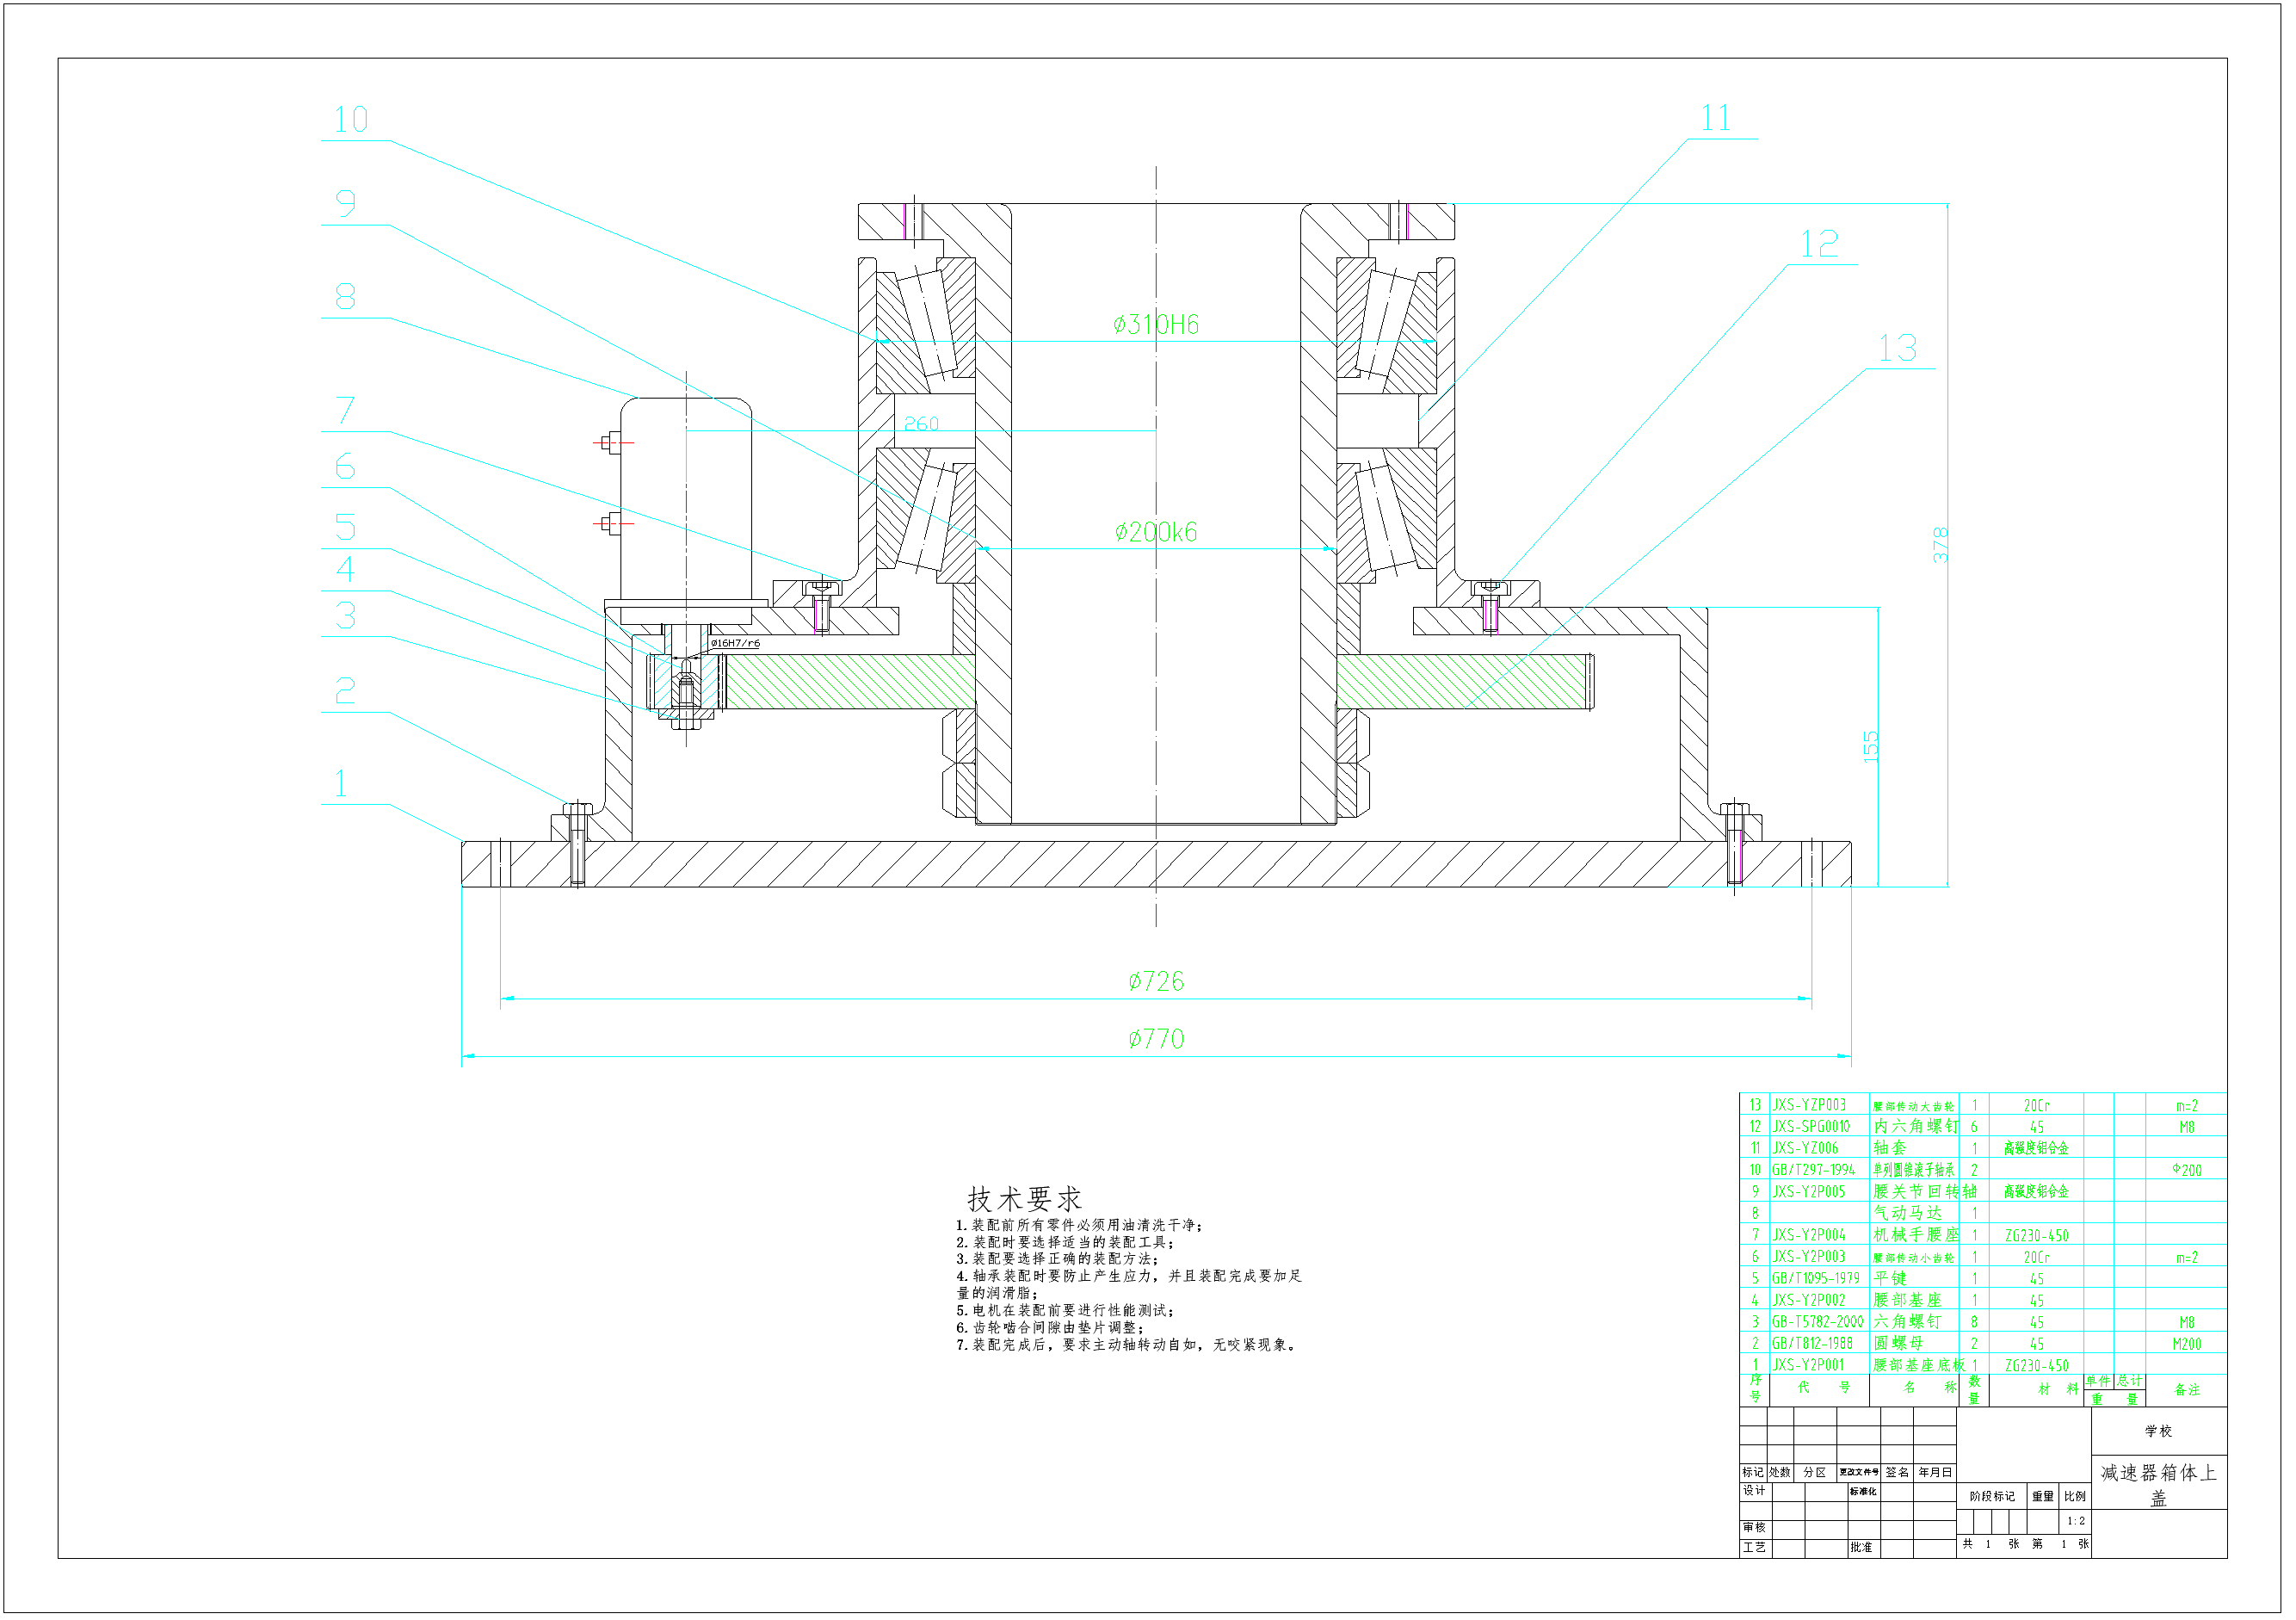Click the 备注 column header
The image size is (2296, 1620).
click(x=2186, y=1390)
